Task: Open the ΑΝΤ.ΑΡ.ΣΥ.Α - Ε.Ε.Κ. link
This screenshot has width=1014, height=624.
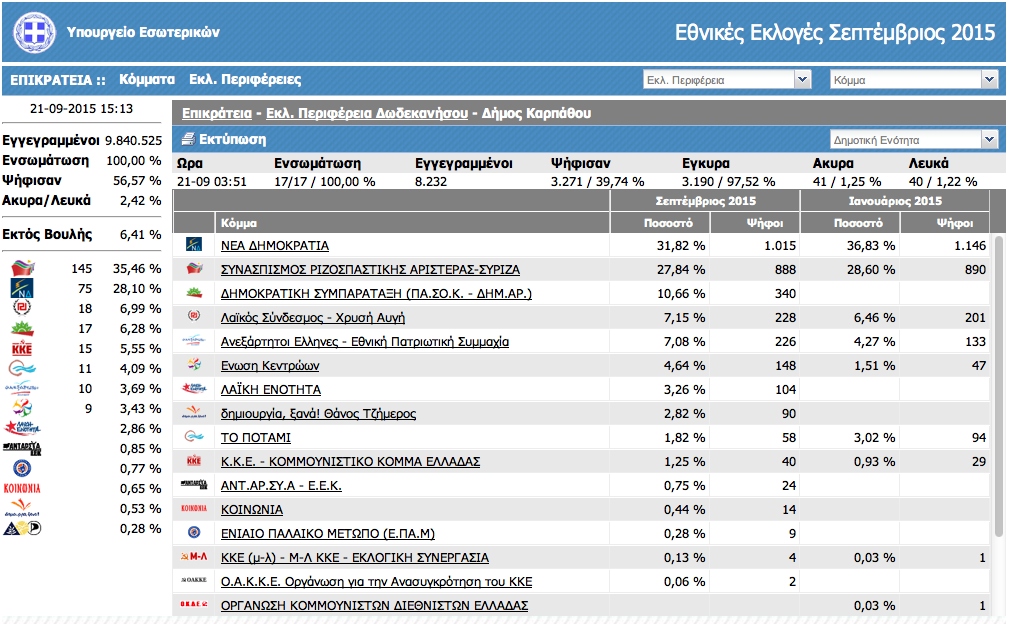Action: click(x=281, y=486)
